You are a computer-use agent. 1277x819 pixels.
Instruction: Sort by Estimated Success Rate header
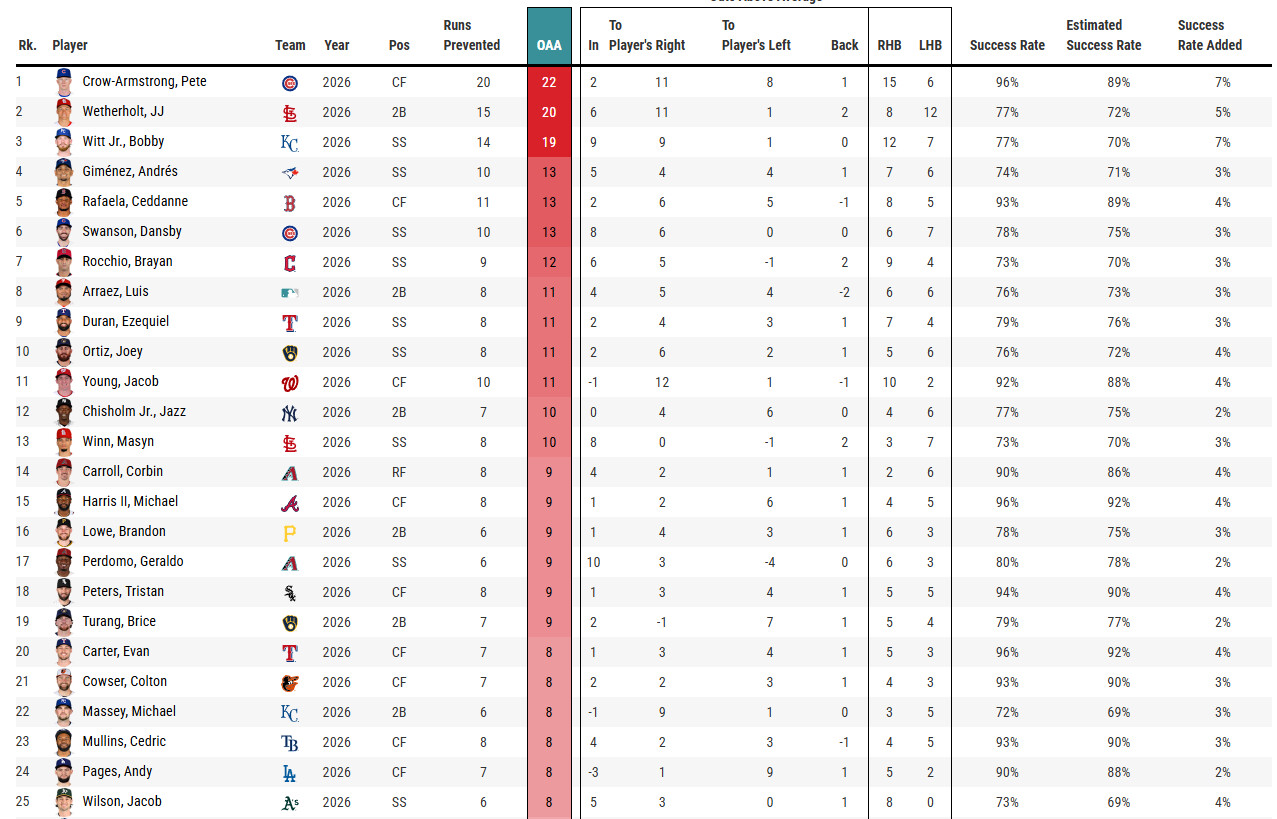pyautogui.click(x=1104, y=35)
